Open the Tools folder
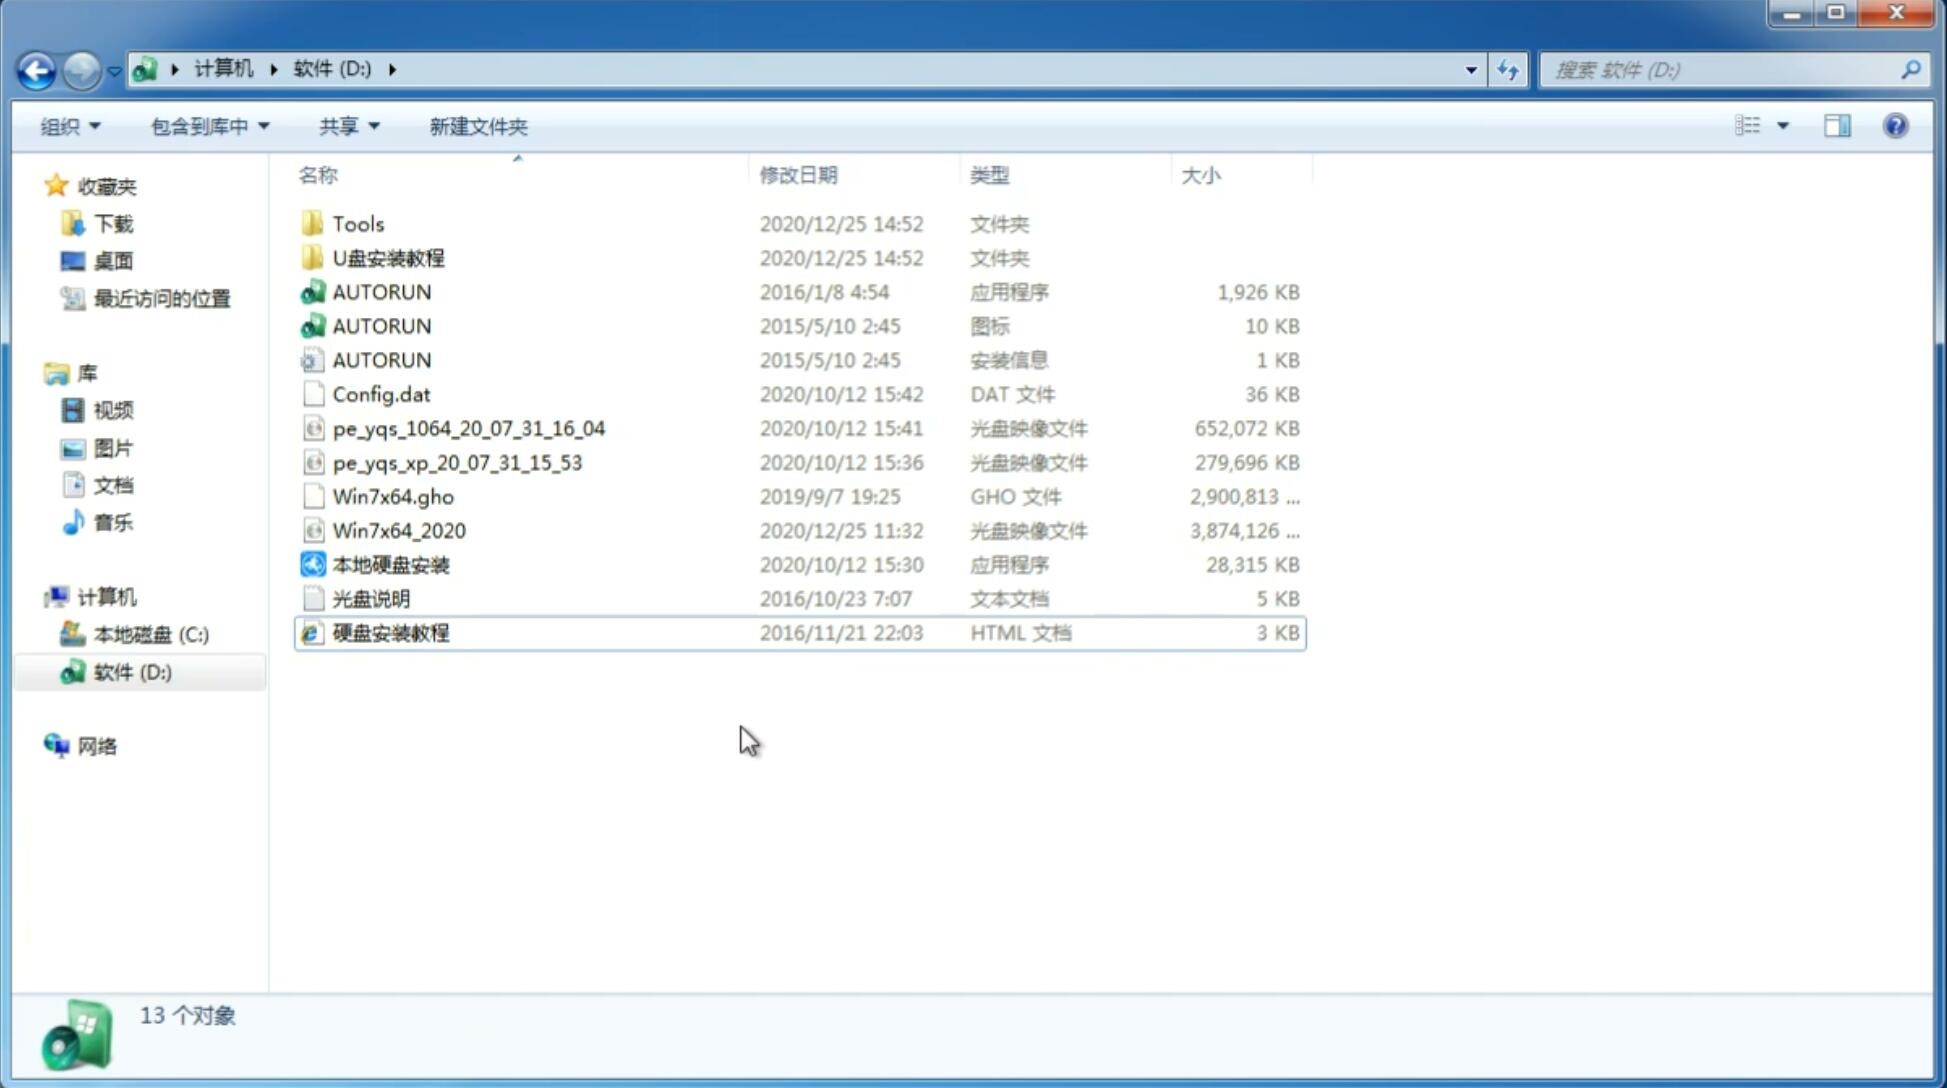This screenshot has width=1947, height=1088. 357,223
